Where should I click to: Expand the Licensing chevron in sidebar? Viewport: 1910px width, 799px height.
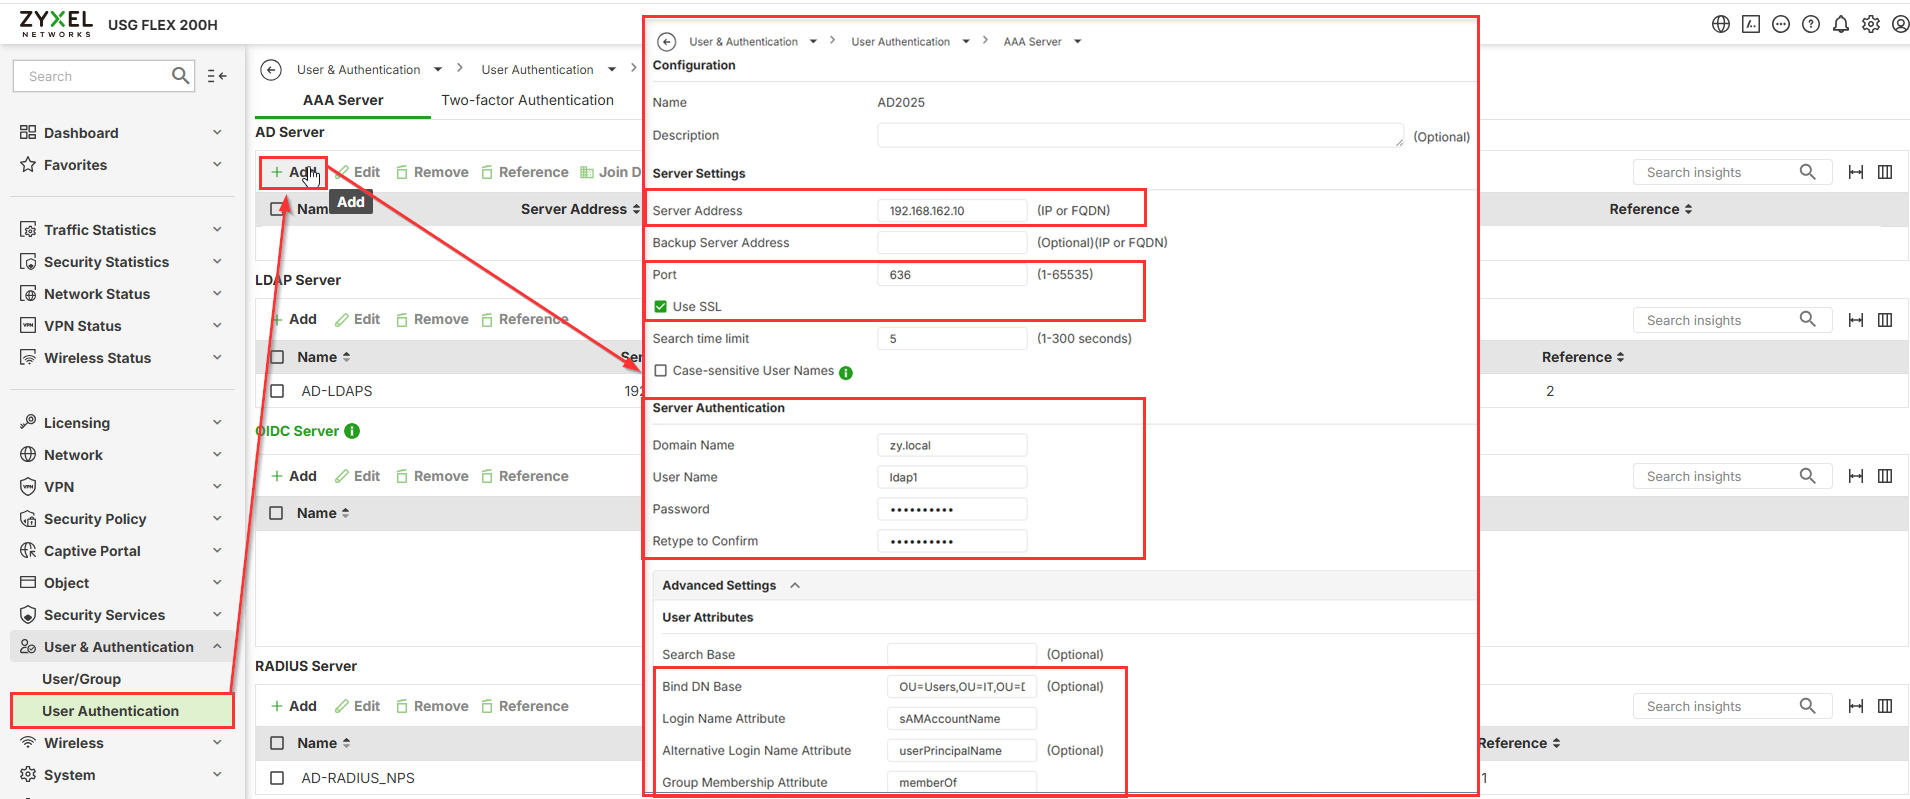click(217, 423)
